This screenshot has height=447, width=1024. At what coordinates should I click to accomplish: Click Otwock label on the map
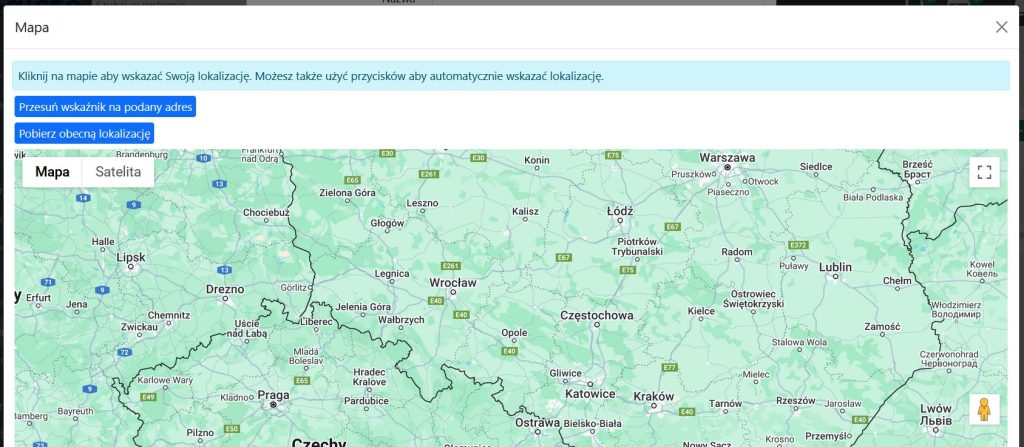763,181
